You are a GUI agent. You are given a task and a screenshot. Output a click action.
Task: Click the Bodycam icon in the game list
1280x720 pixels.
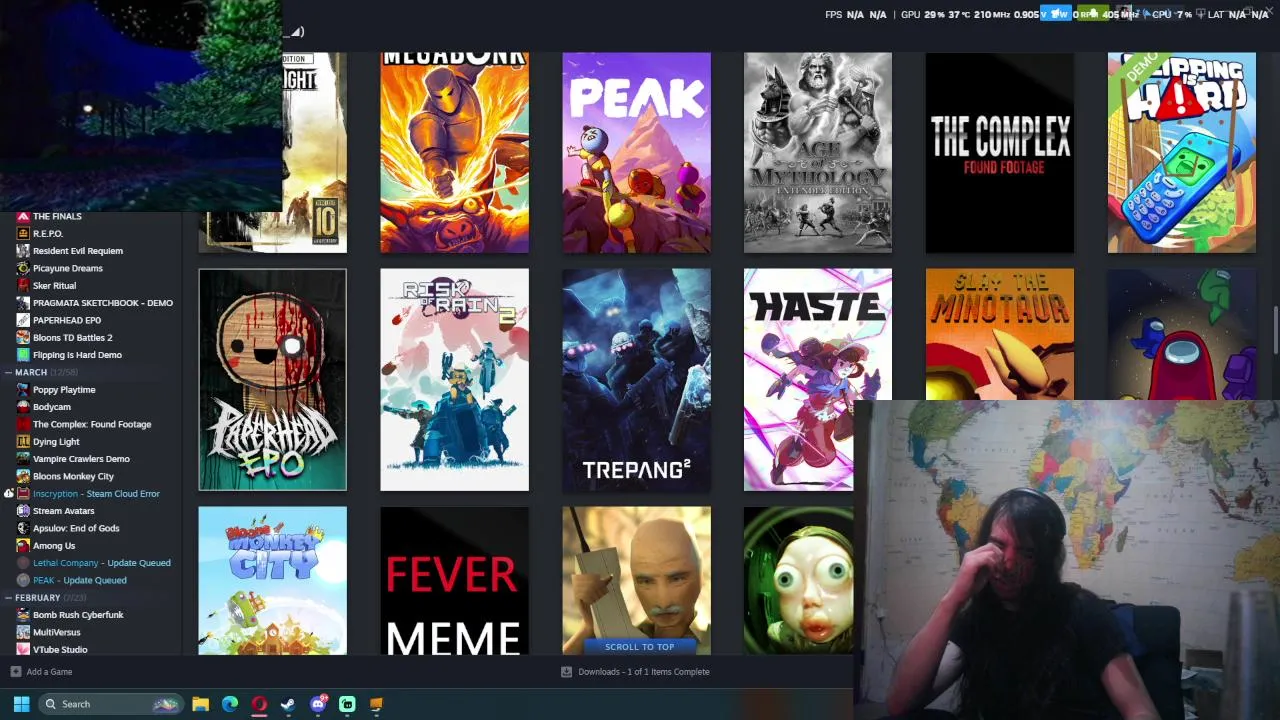(23, 407)
